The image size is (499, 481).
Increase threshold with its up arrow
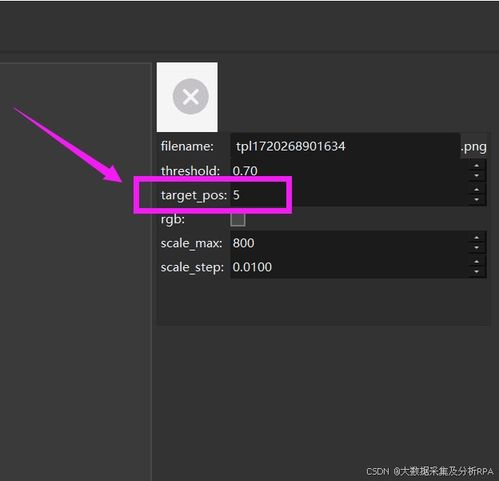click(476, 166)
